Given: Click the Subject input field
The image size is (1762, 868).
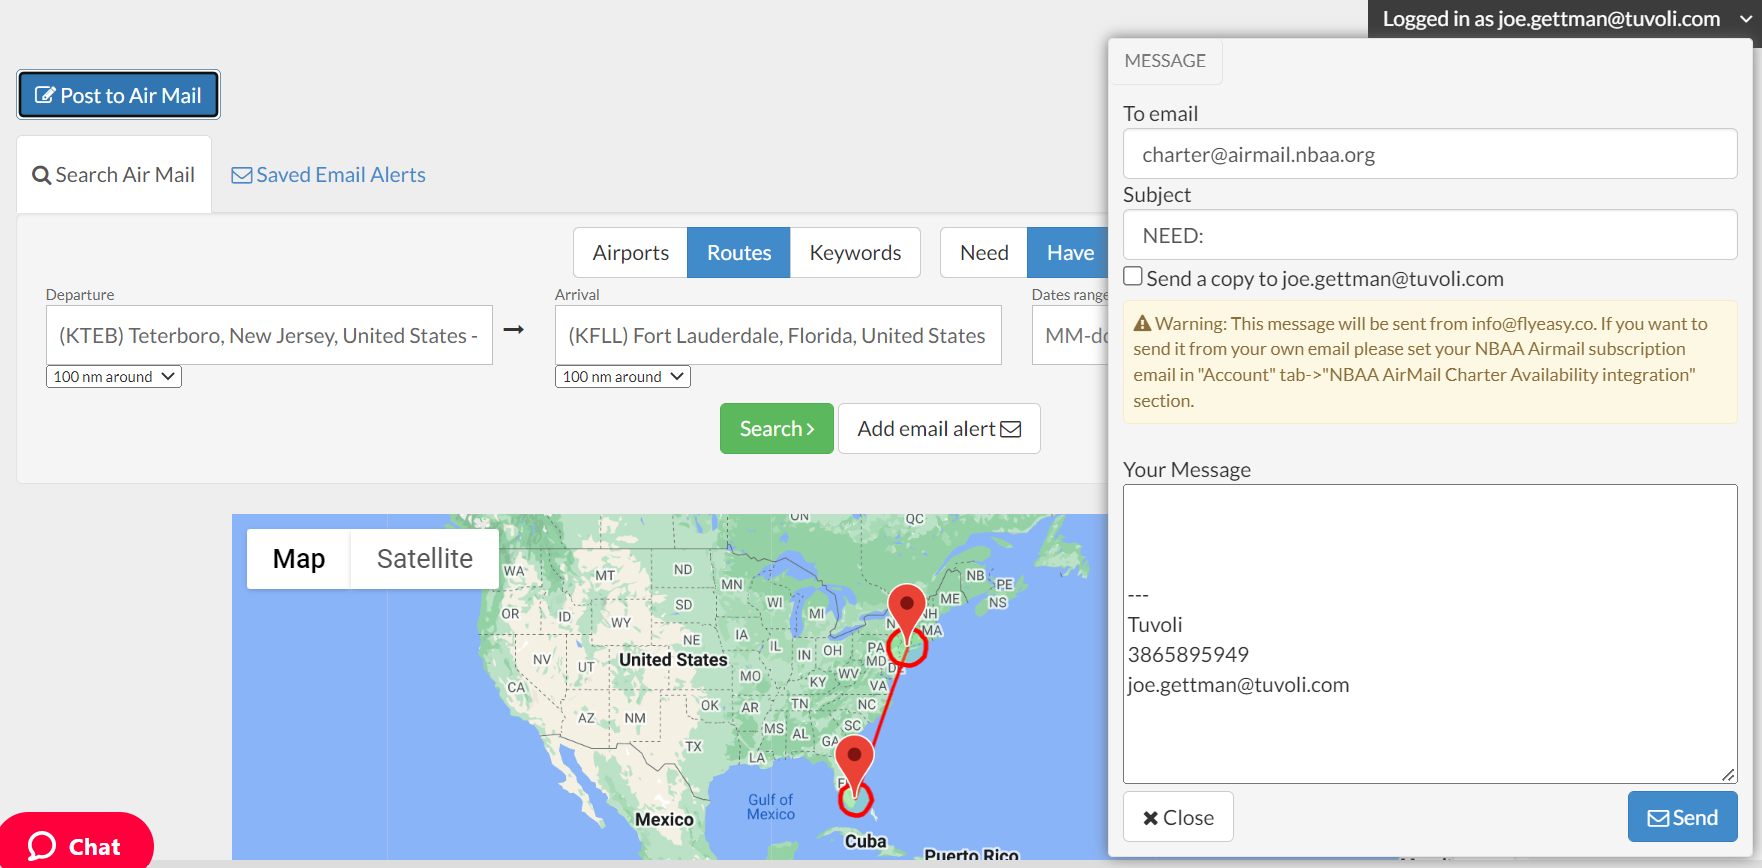Looking at the screenshot, I should (x=1429, y=236).
